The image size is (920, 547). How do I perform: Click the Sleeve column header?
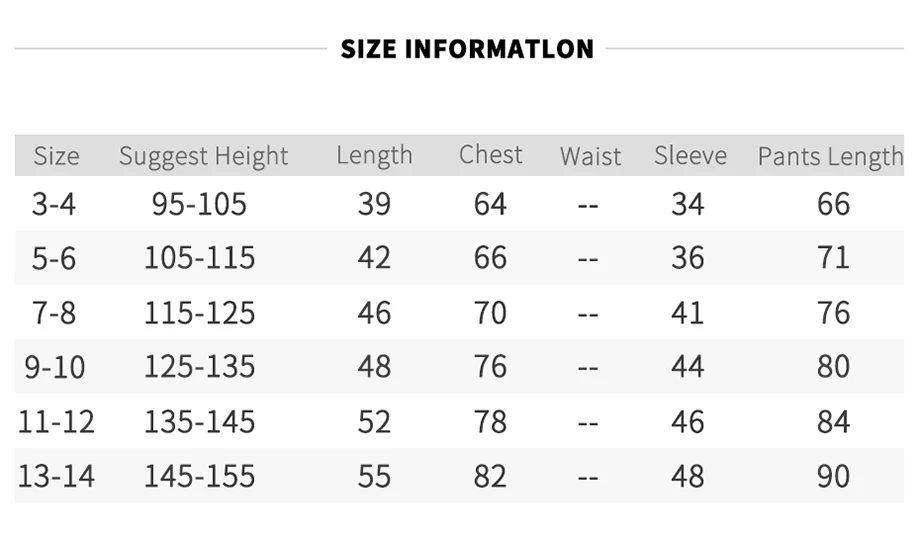click(691, 156)
